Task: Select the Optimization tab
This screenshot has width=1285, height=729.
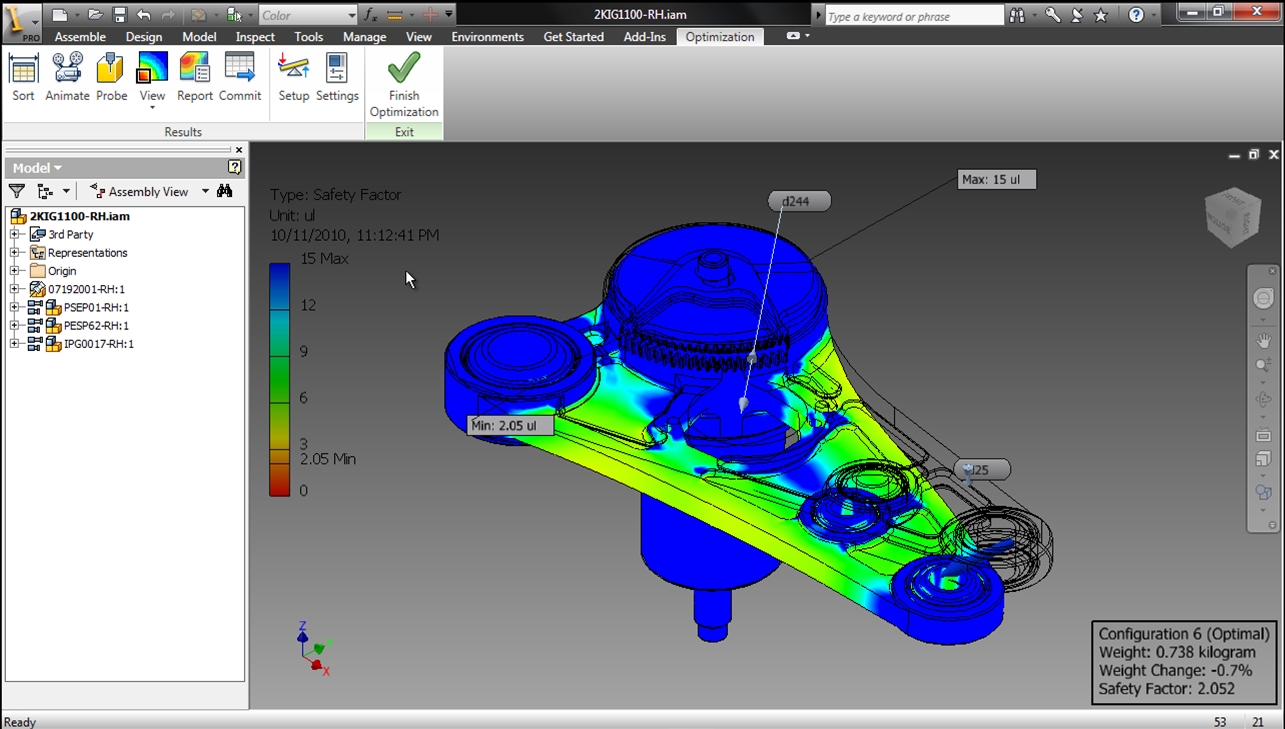Action: [x=719, y=37]
